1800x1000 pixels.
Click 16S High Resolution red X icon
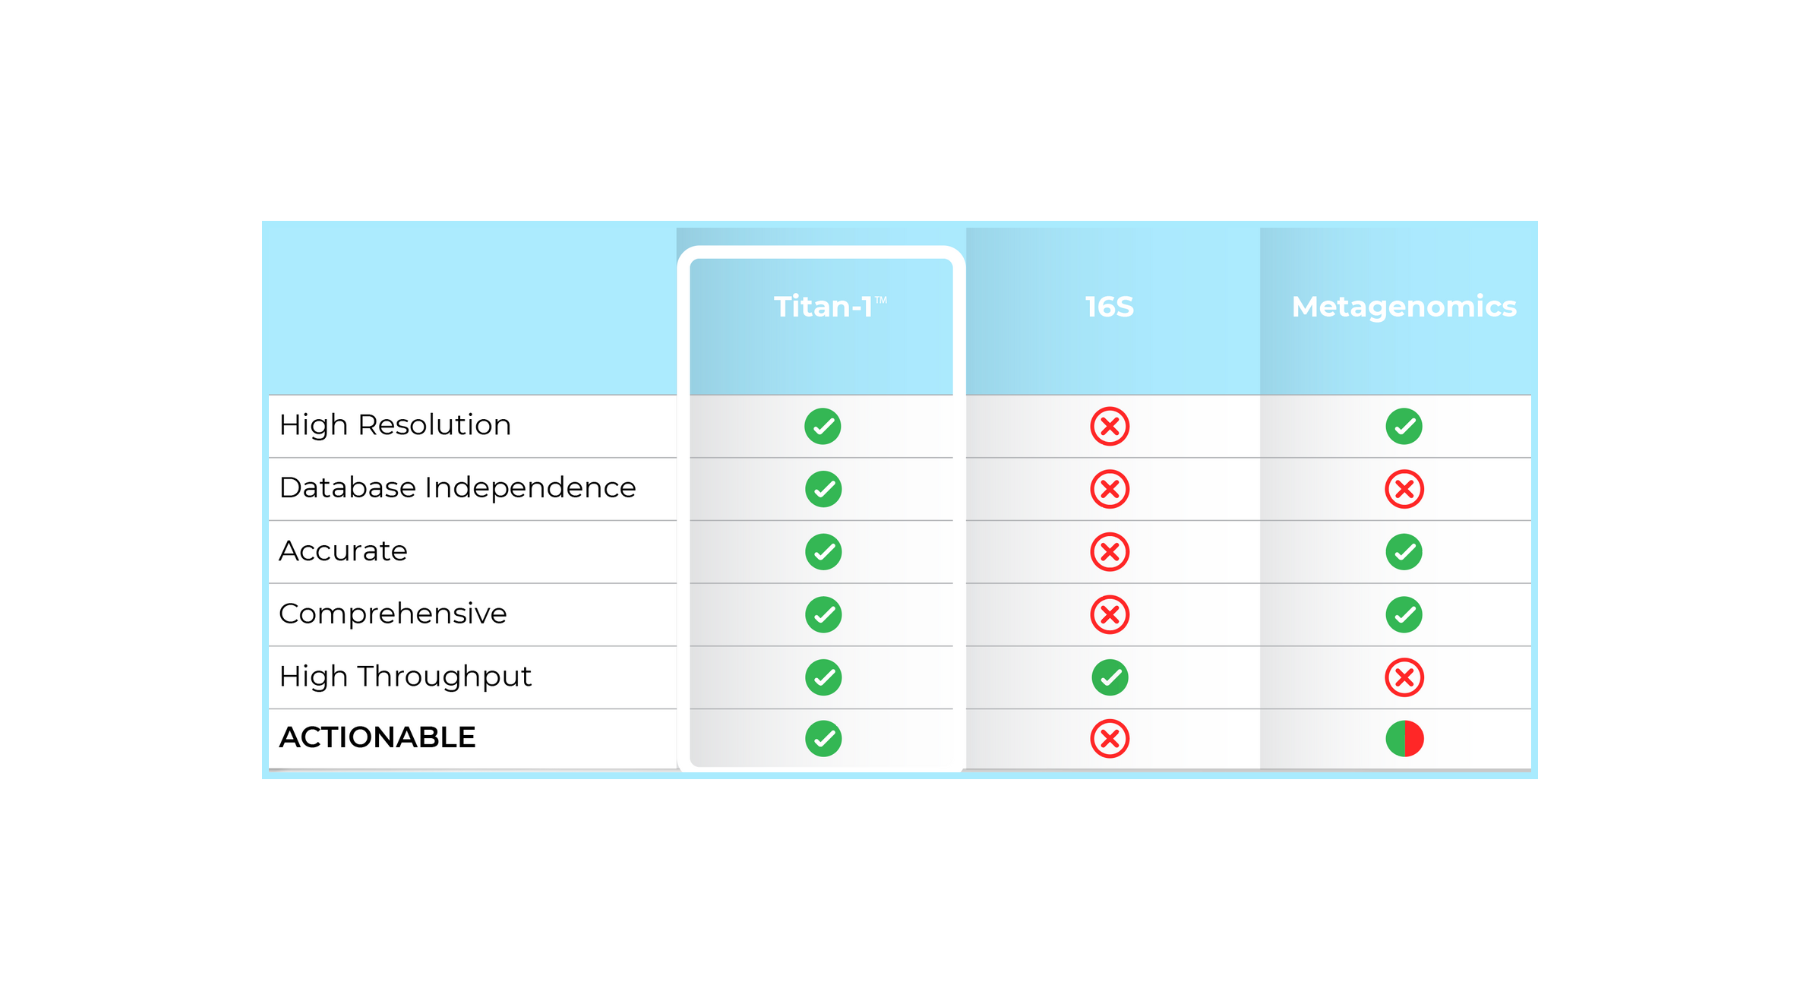click(x=1109, y=426)
